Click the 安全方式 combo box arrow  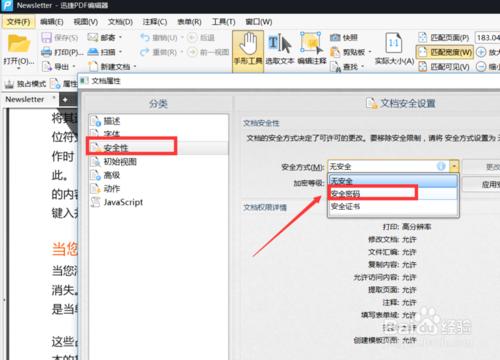pyautogui.click(x=454, y=166)
